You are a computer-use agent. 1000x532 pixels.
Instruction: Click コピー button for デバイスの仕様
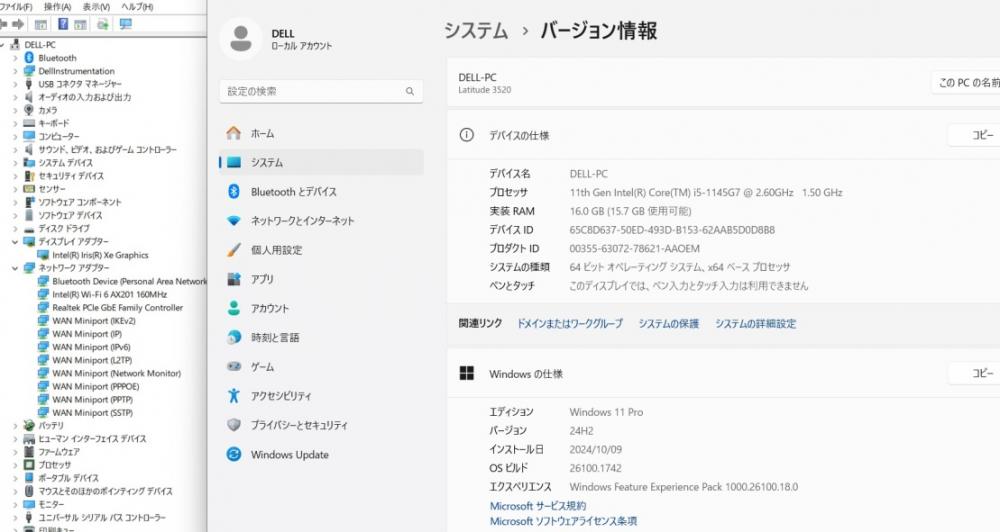976,135
